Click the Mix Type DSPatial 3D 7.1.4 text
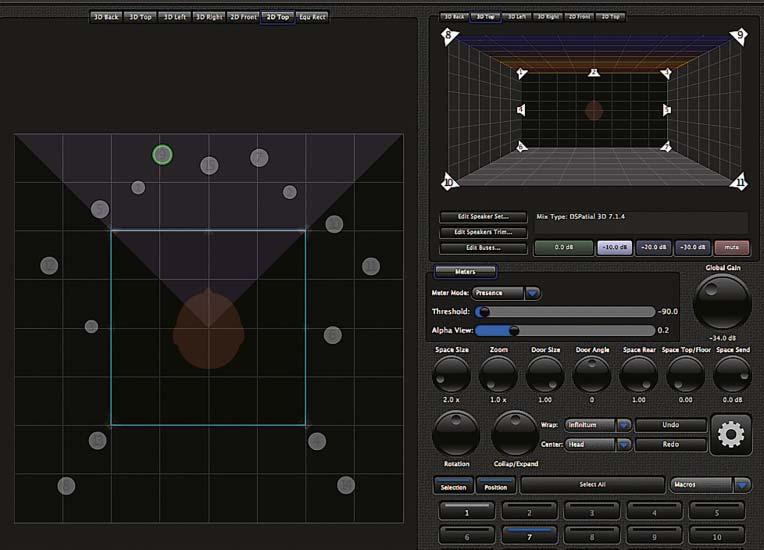The image size is (764, 550). [x=581, y=217]
